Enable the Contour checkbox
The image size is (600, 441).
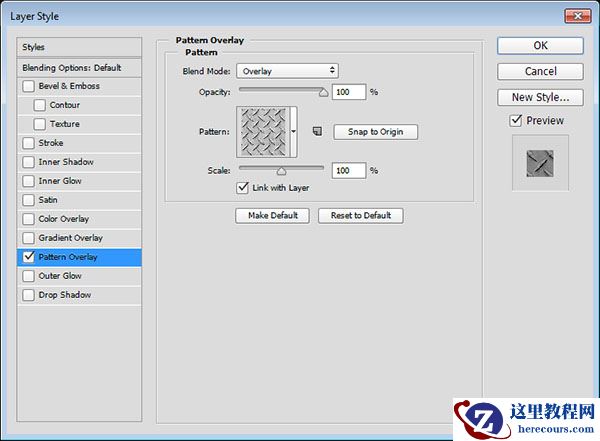coord(39,105)
